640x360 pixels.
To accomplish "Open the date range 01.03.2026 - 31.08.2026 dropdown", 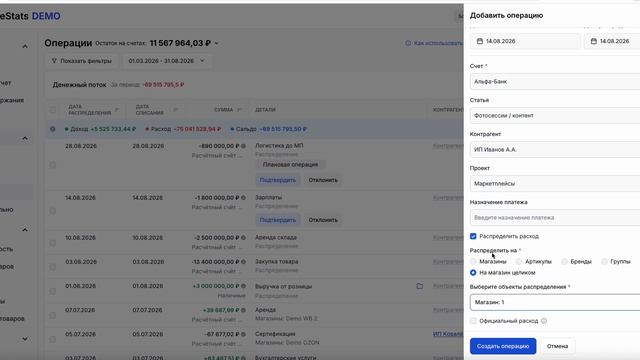I will tap(166, 61).
